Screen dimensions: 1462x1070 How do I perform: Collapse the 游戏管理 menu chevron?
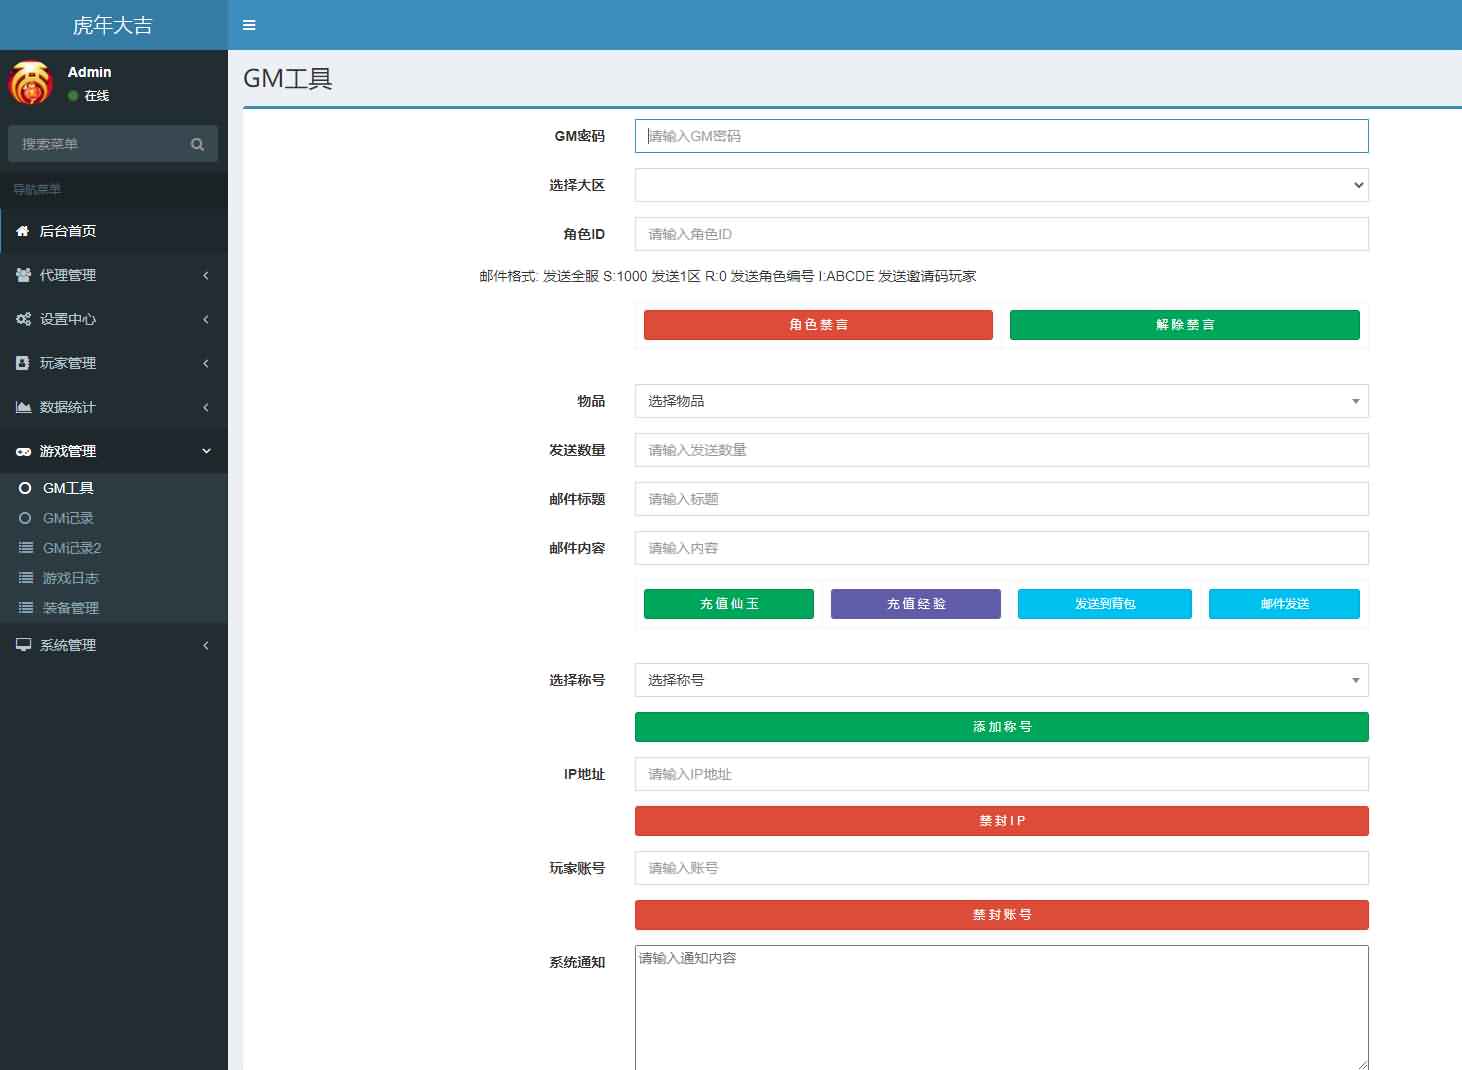tap(206, 451)
